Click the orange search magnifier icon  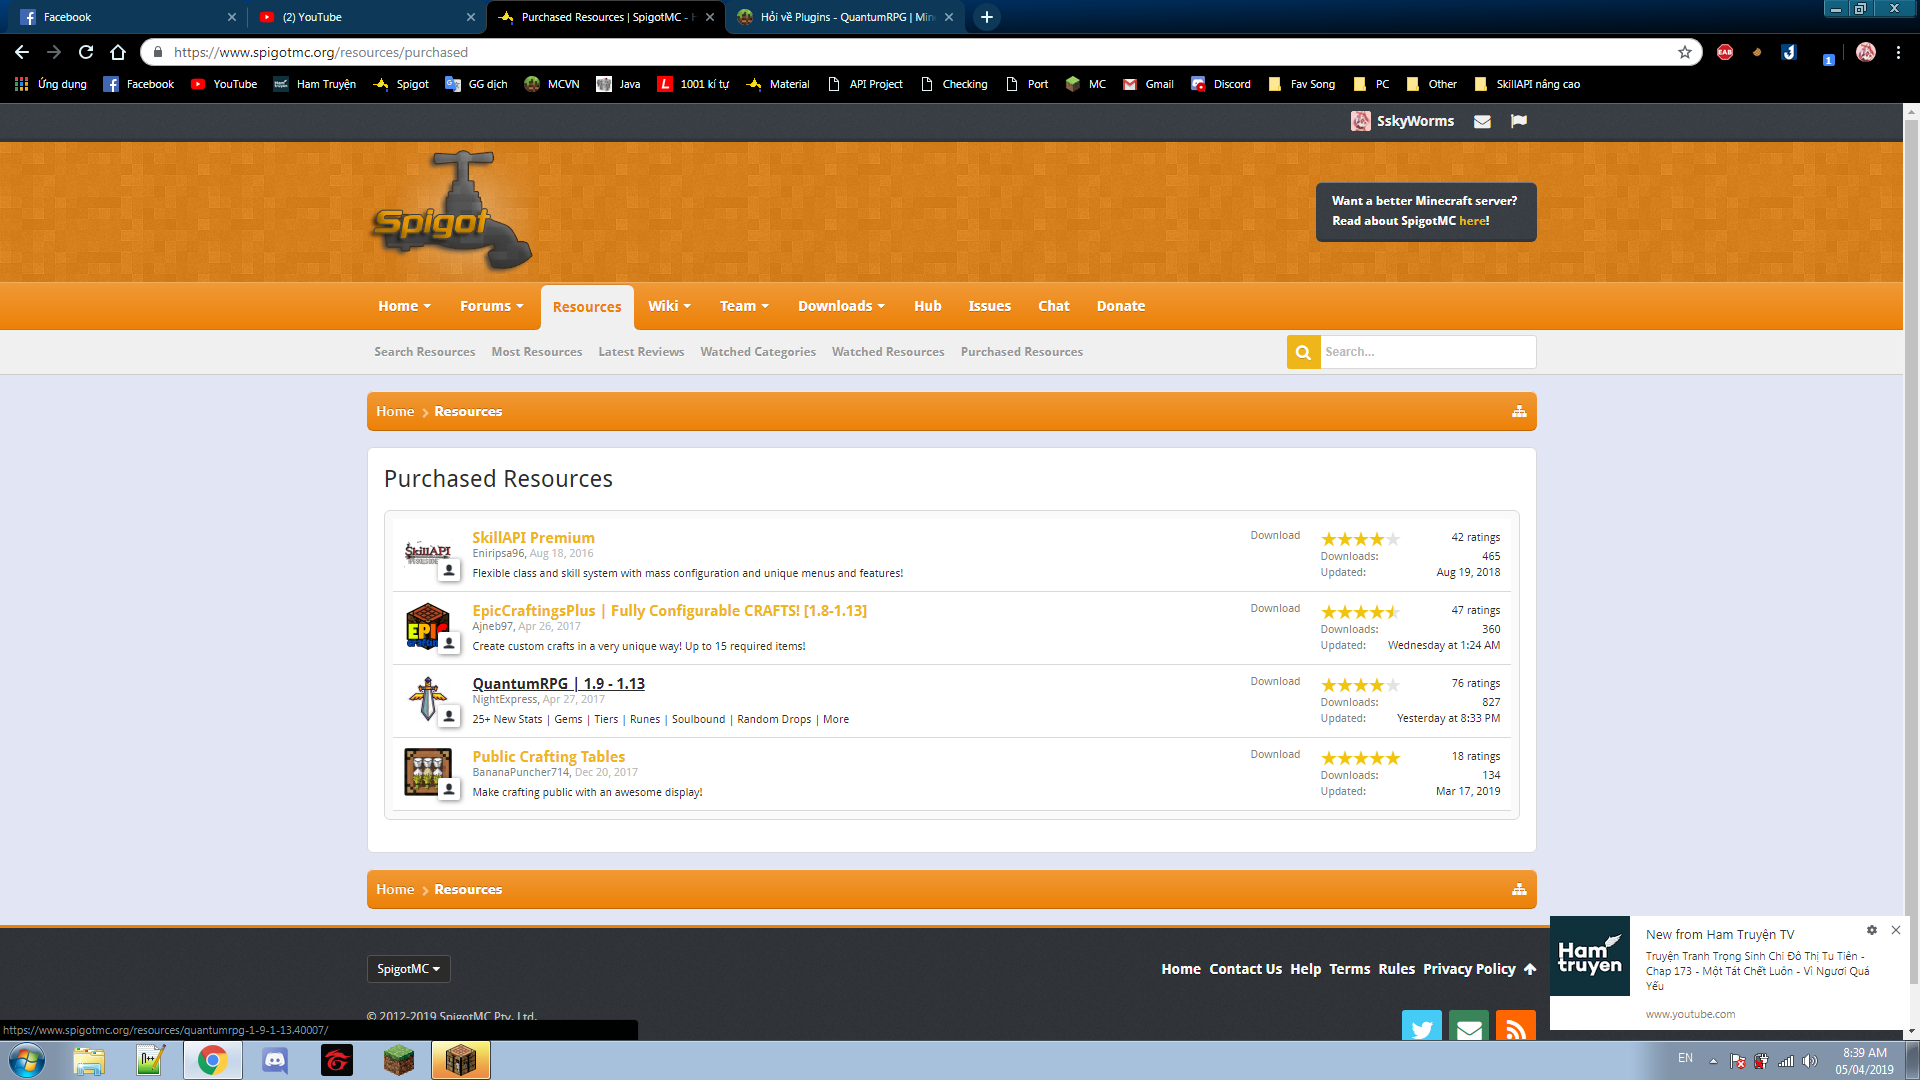pyautogui.click(x=1303, y=352)
